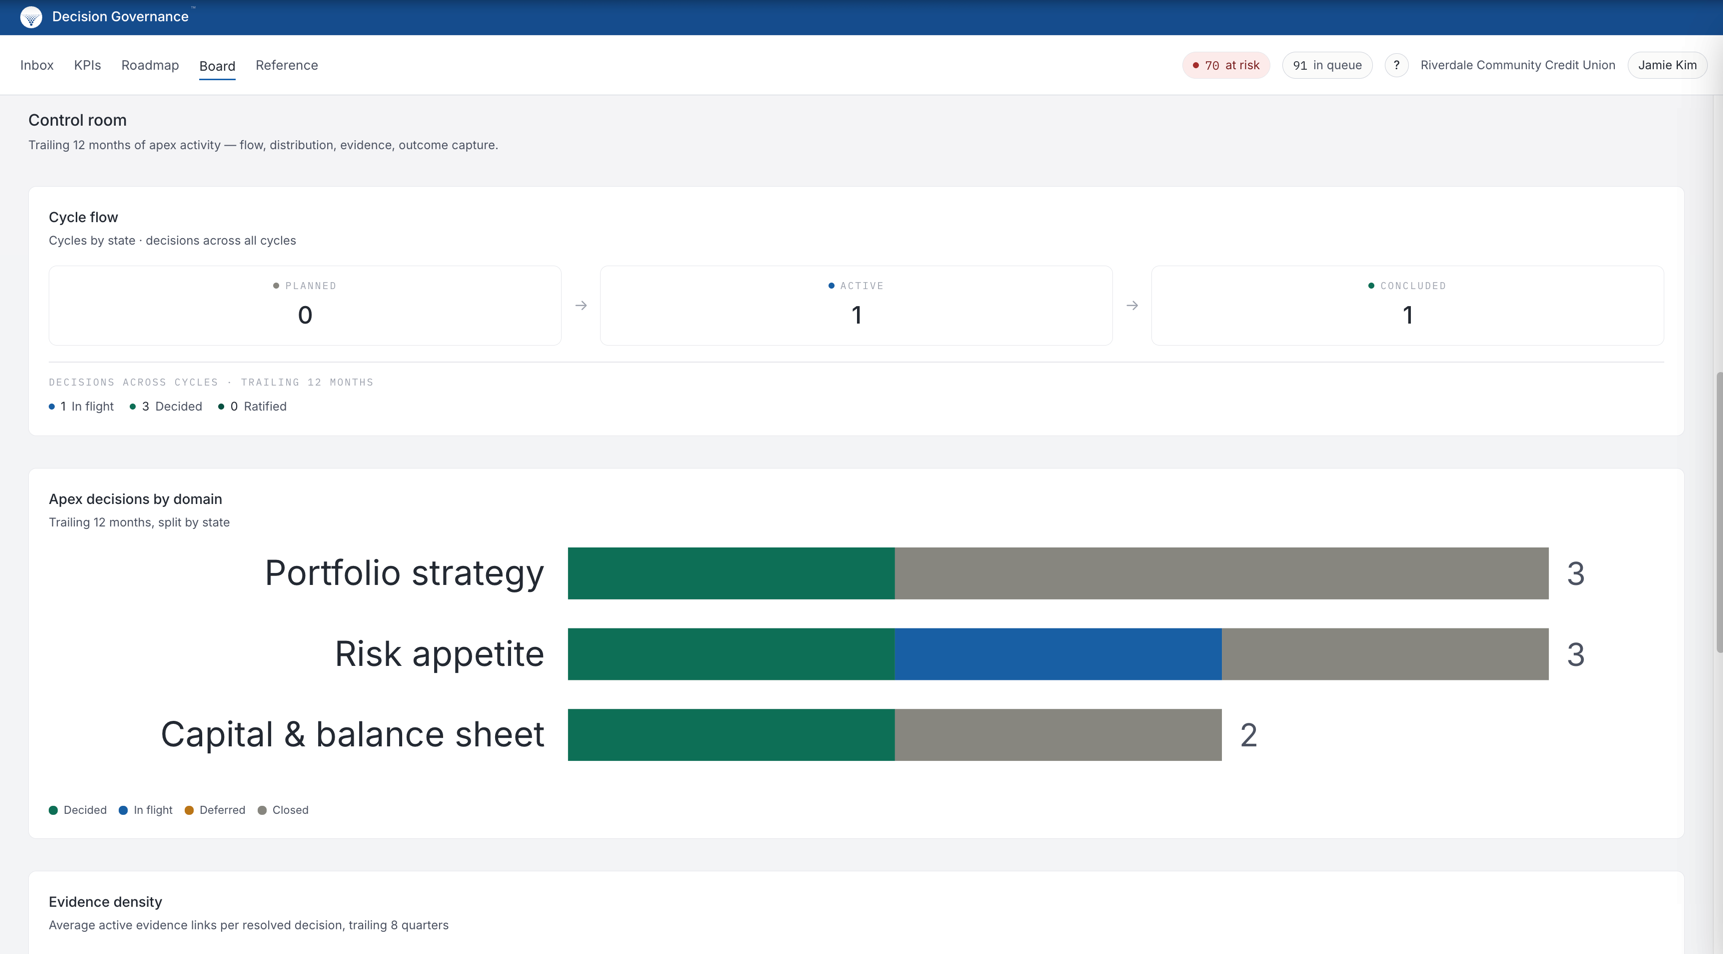Click the '3 Decided' decisions stat
1723x954 pixels.
pyautogui.click(x=166, y=406)
